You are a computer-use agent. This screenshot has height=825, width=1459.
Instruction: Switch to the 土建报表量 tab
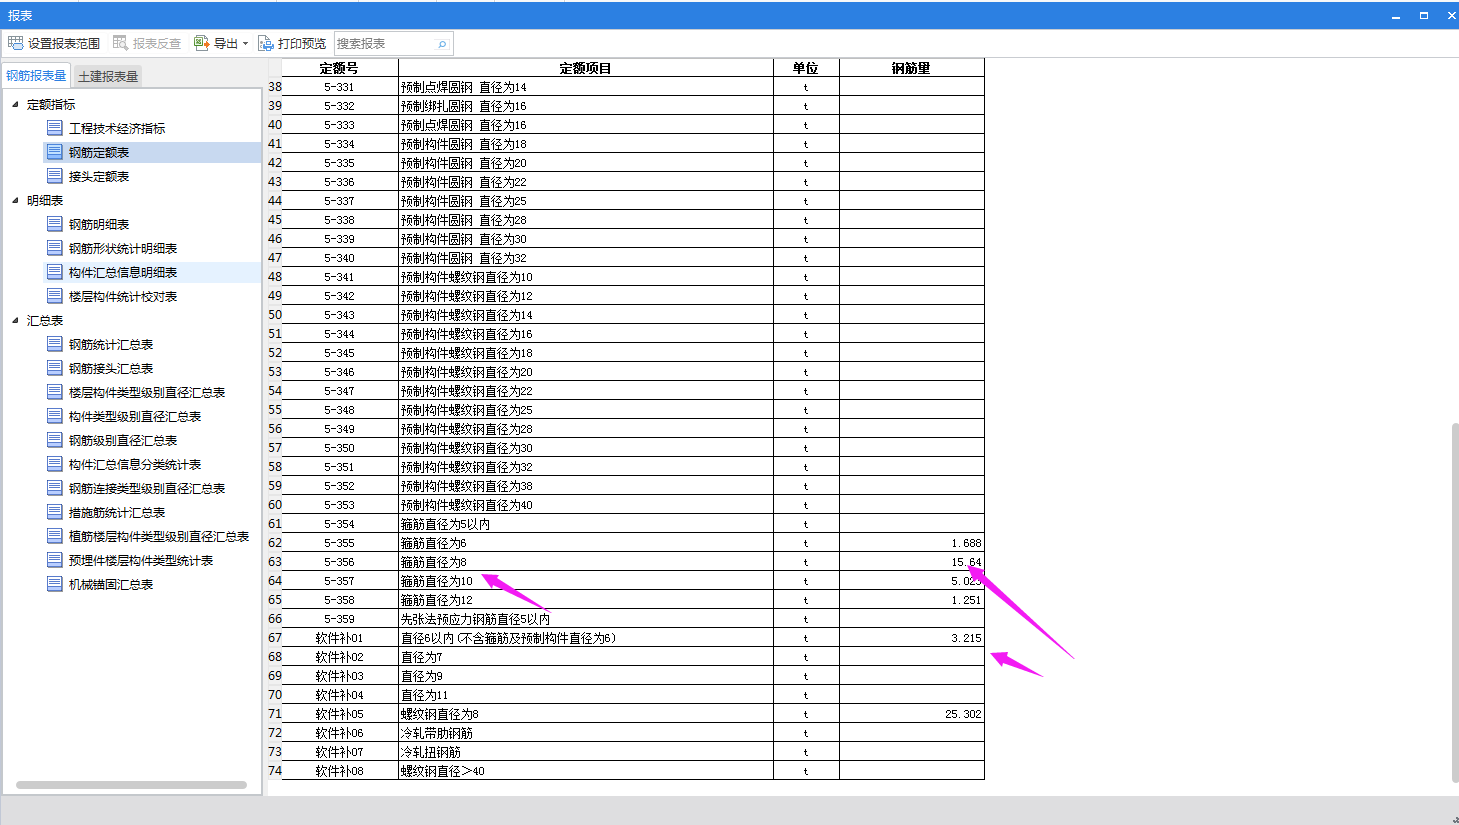(x=108, y=76)
